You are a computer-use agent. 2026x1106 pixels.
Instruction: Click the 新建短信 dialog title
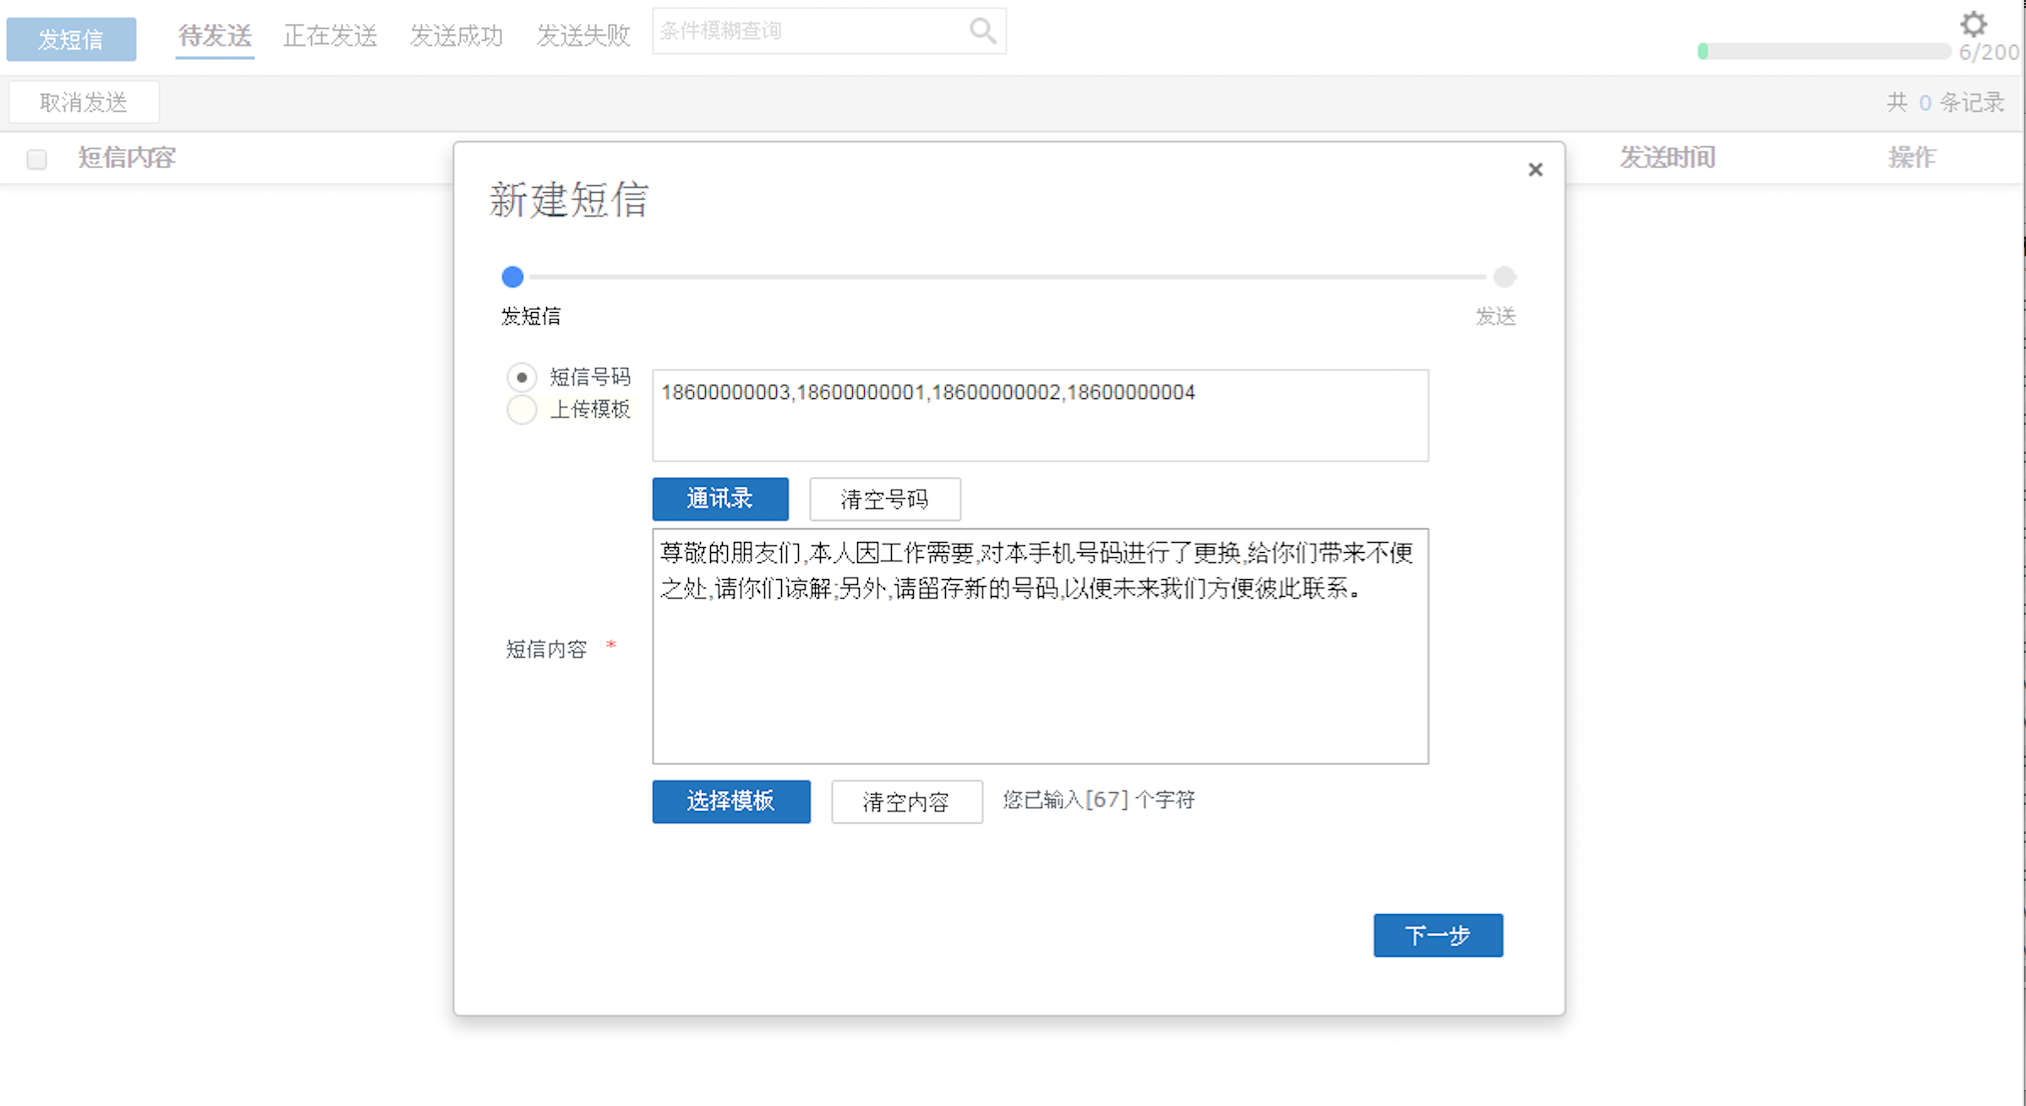pos(569,199)
